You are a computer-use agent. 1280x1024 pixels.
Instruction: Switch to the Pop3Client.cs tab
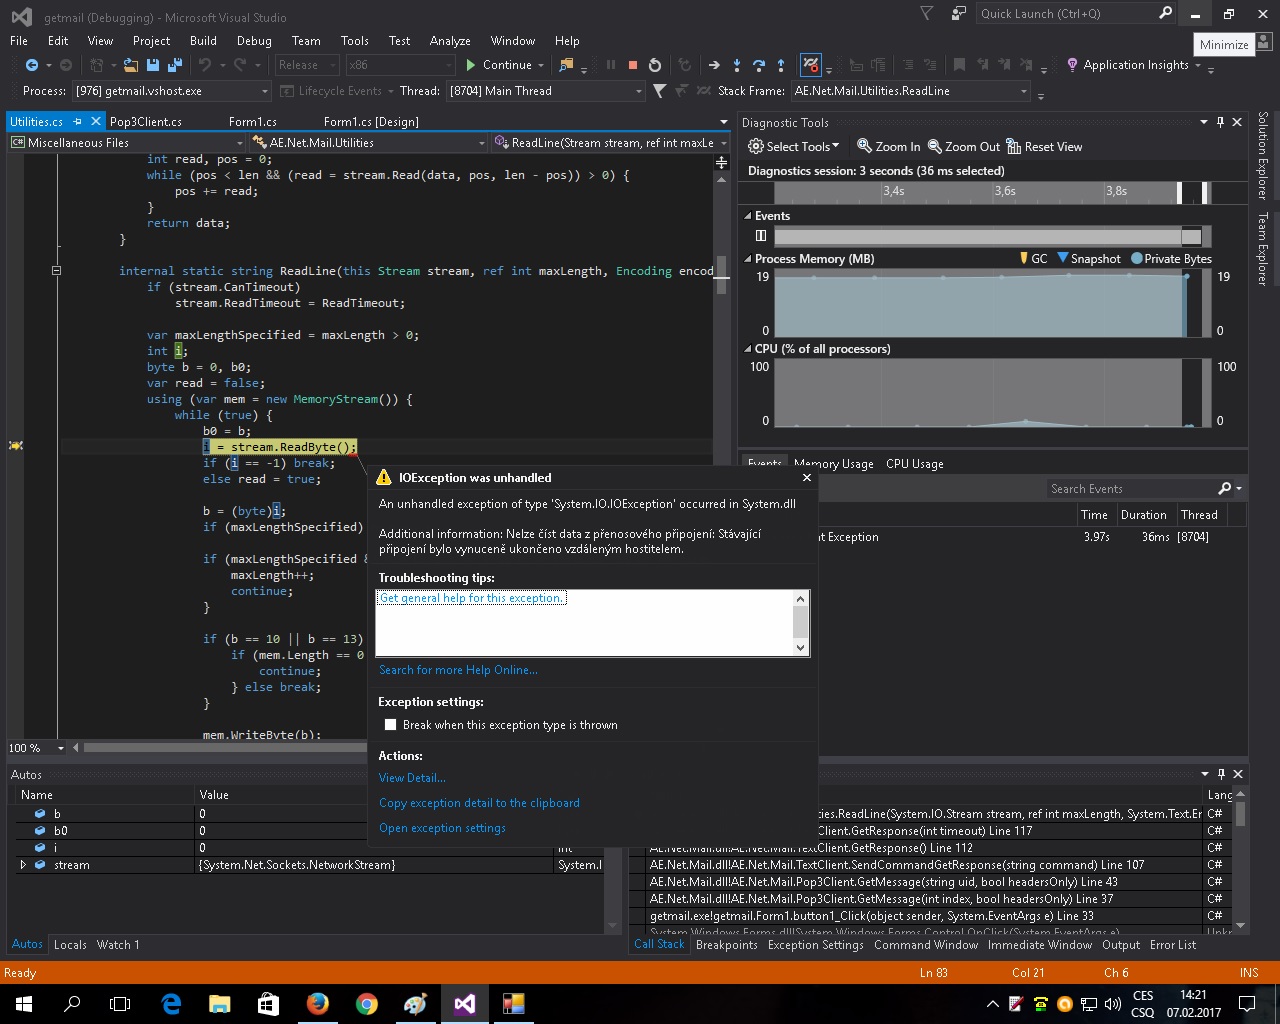(146, 122)
